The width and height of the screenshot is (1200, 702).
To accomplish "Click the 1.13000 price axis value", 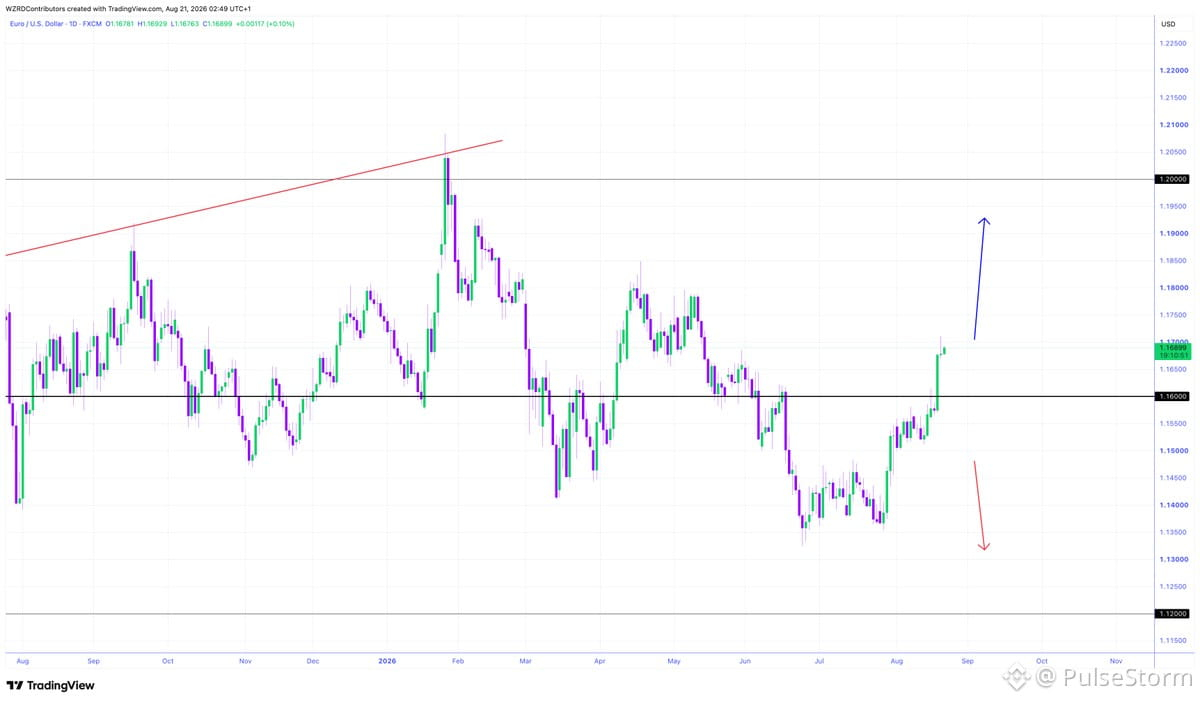I will coord(1173,559).
